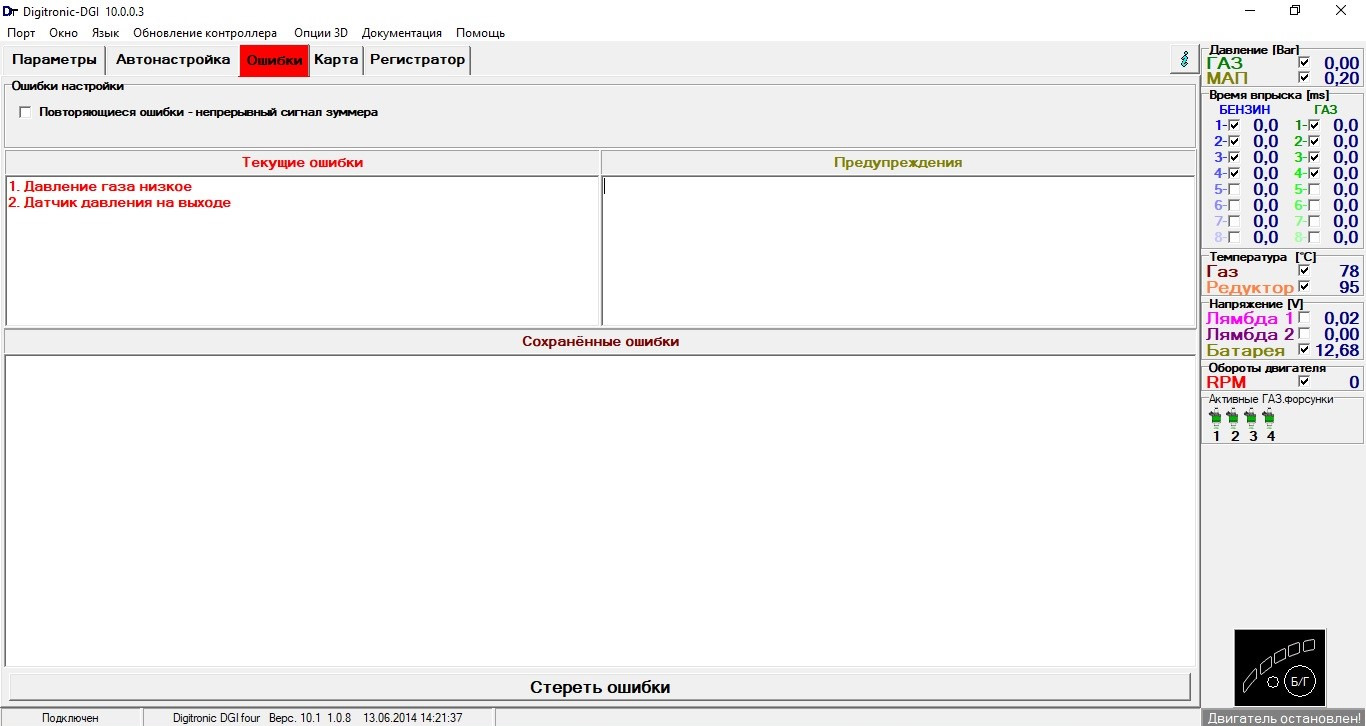Click the Газ temperature value 78
This screenshot has width=1366, height=726.
coord(1349,271)
